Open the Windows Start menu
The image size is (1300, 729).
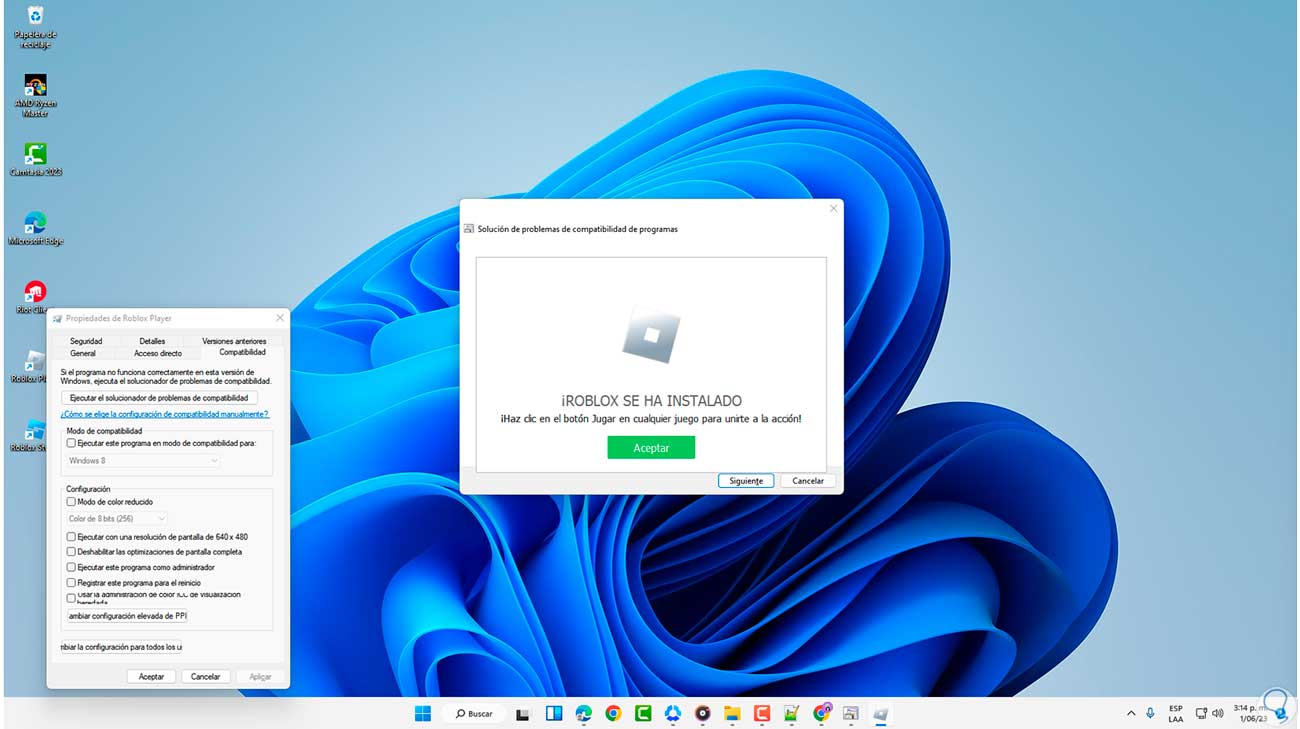[423, 713]
